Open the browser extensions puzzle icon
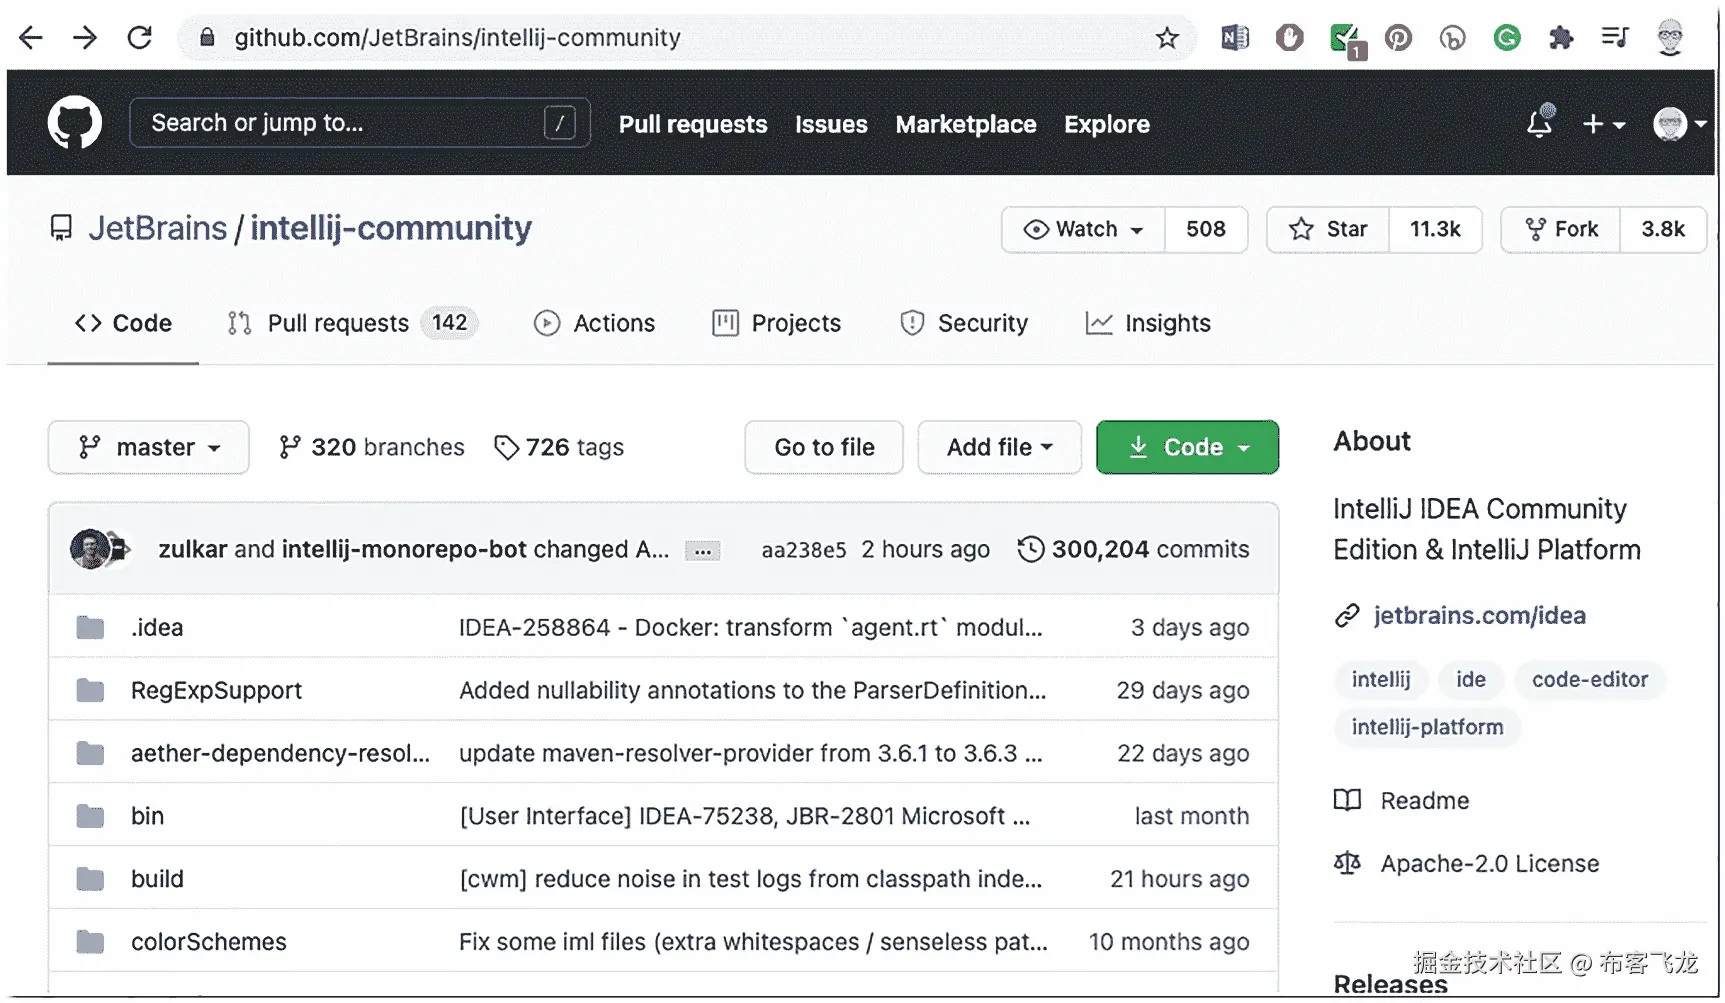 [x=1561, y=38]
